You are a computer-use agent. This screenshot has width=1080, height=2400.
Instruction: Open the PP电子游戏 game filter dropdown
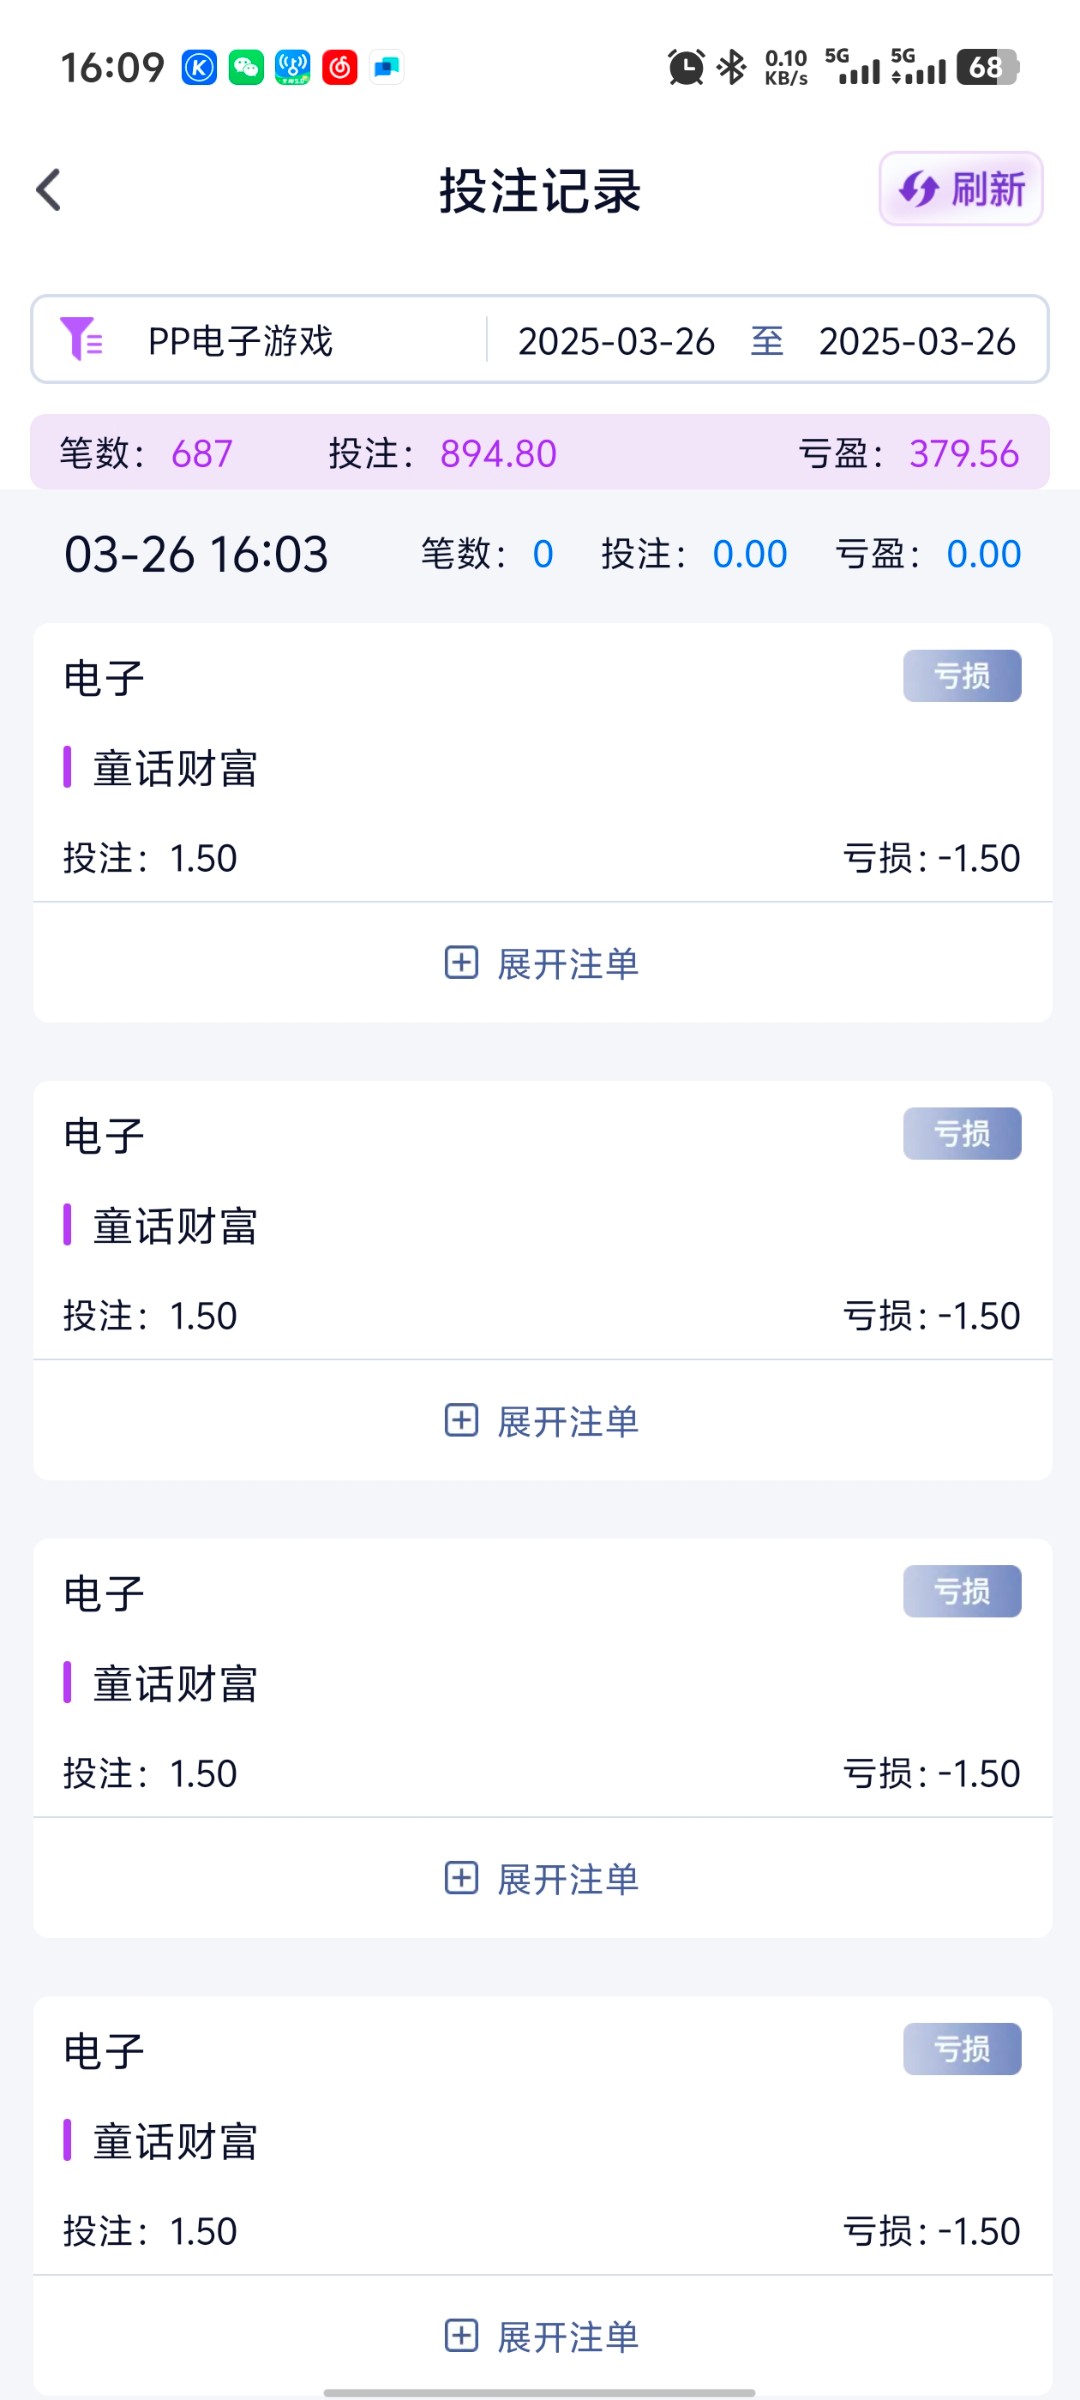(240, 341)
